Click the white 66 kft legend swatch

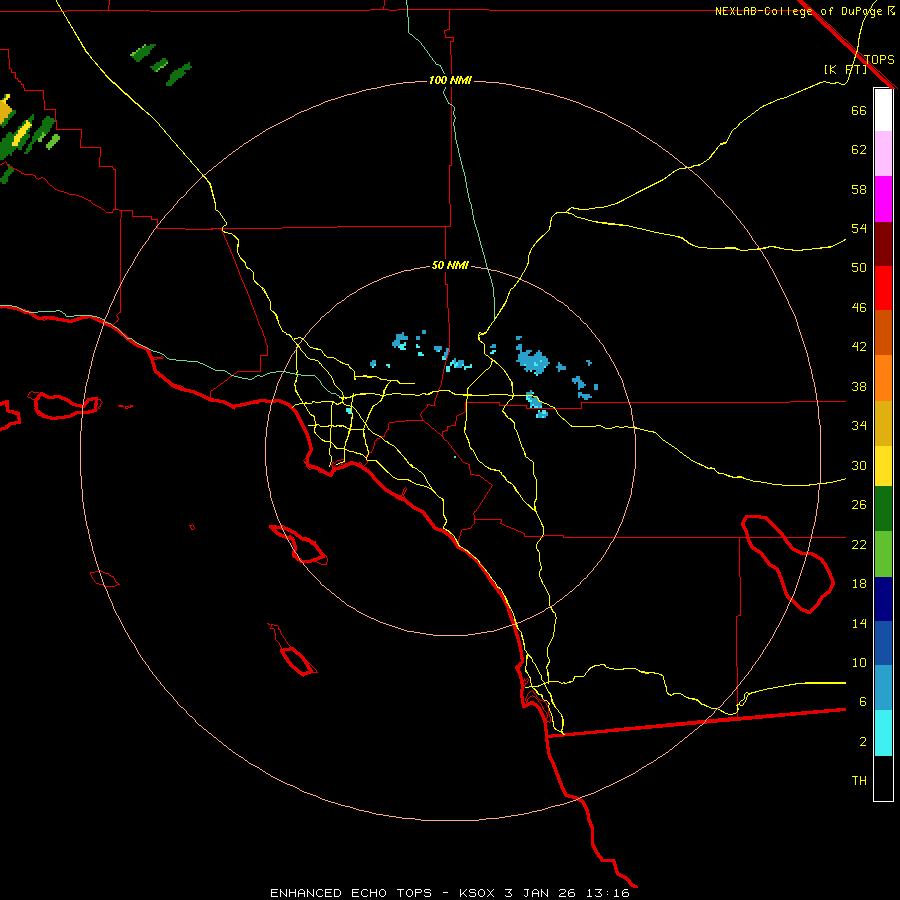883,110
